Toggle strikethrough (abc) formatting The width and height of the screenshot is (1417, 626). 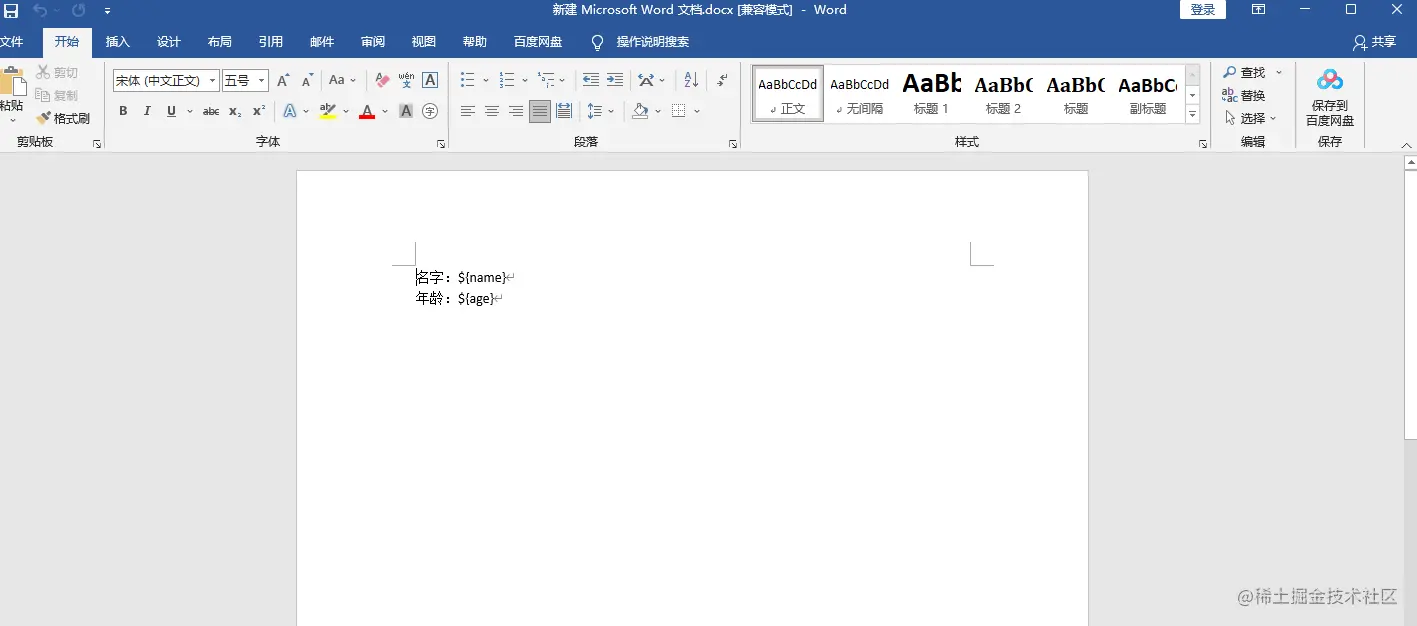211,111
